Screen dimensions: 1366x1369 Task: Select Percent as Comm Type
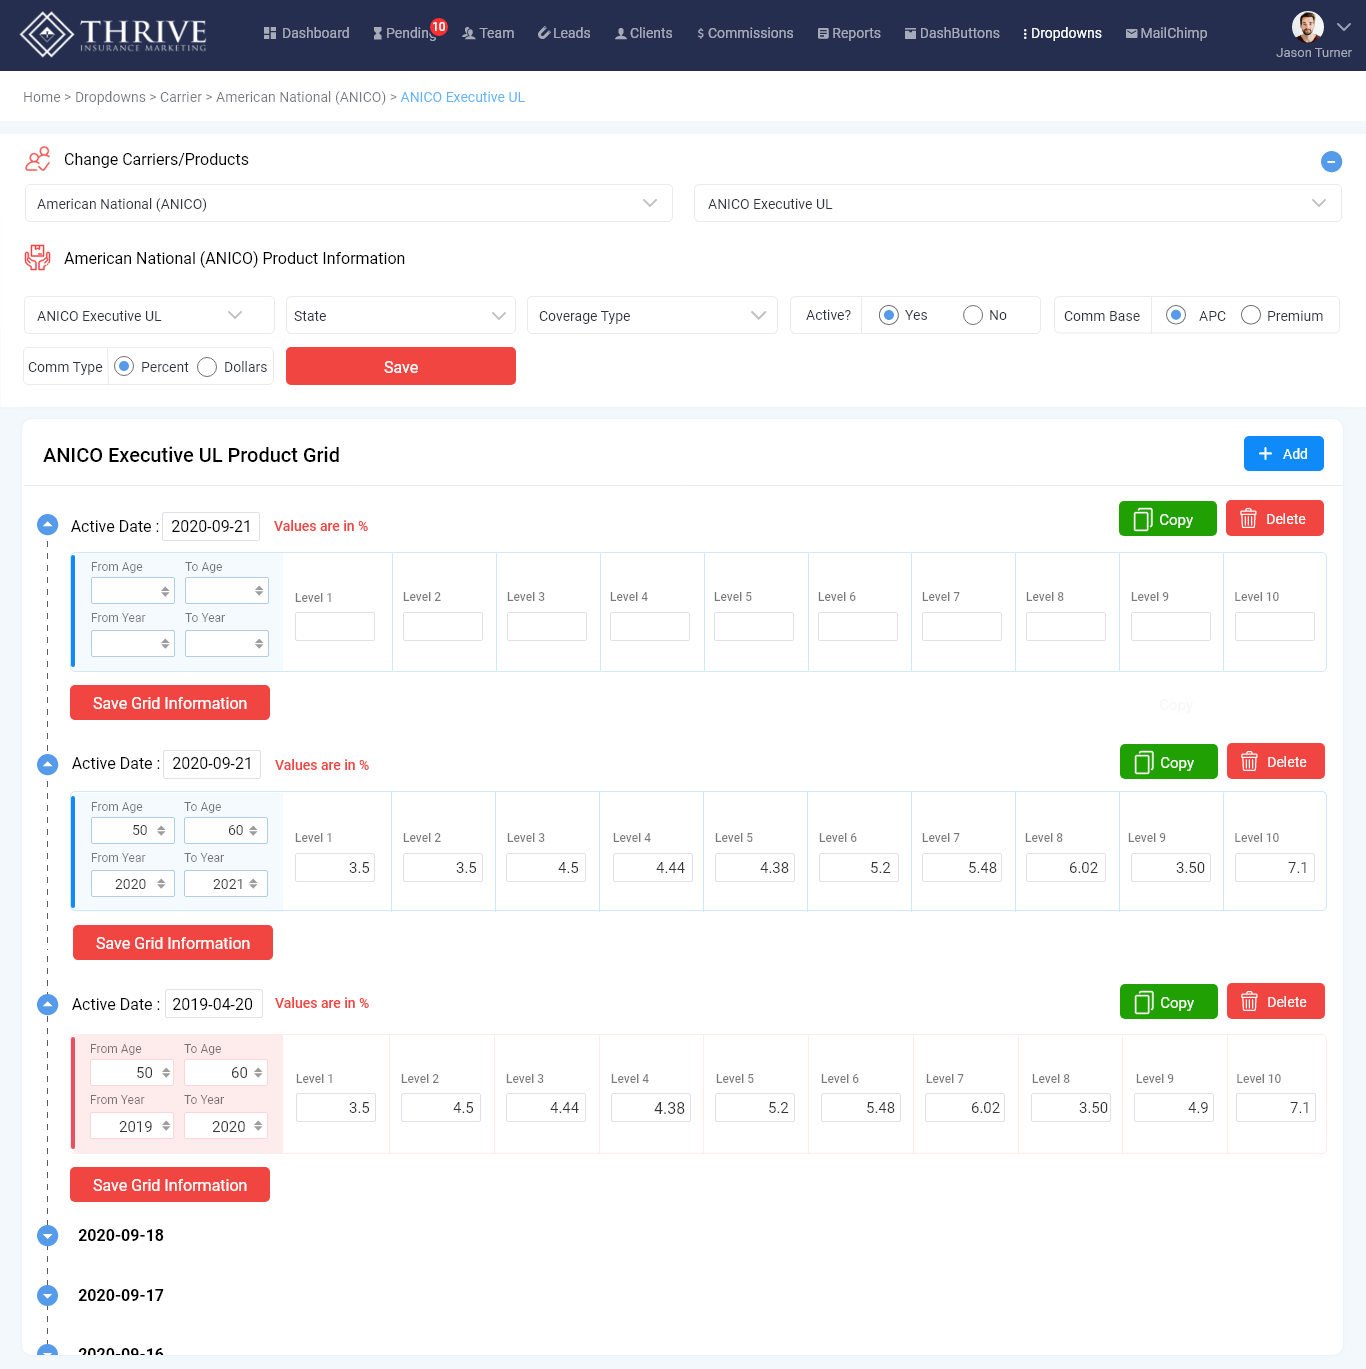124,366
